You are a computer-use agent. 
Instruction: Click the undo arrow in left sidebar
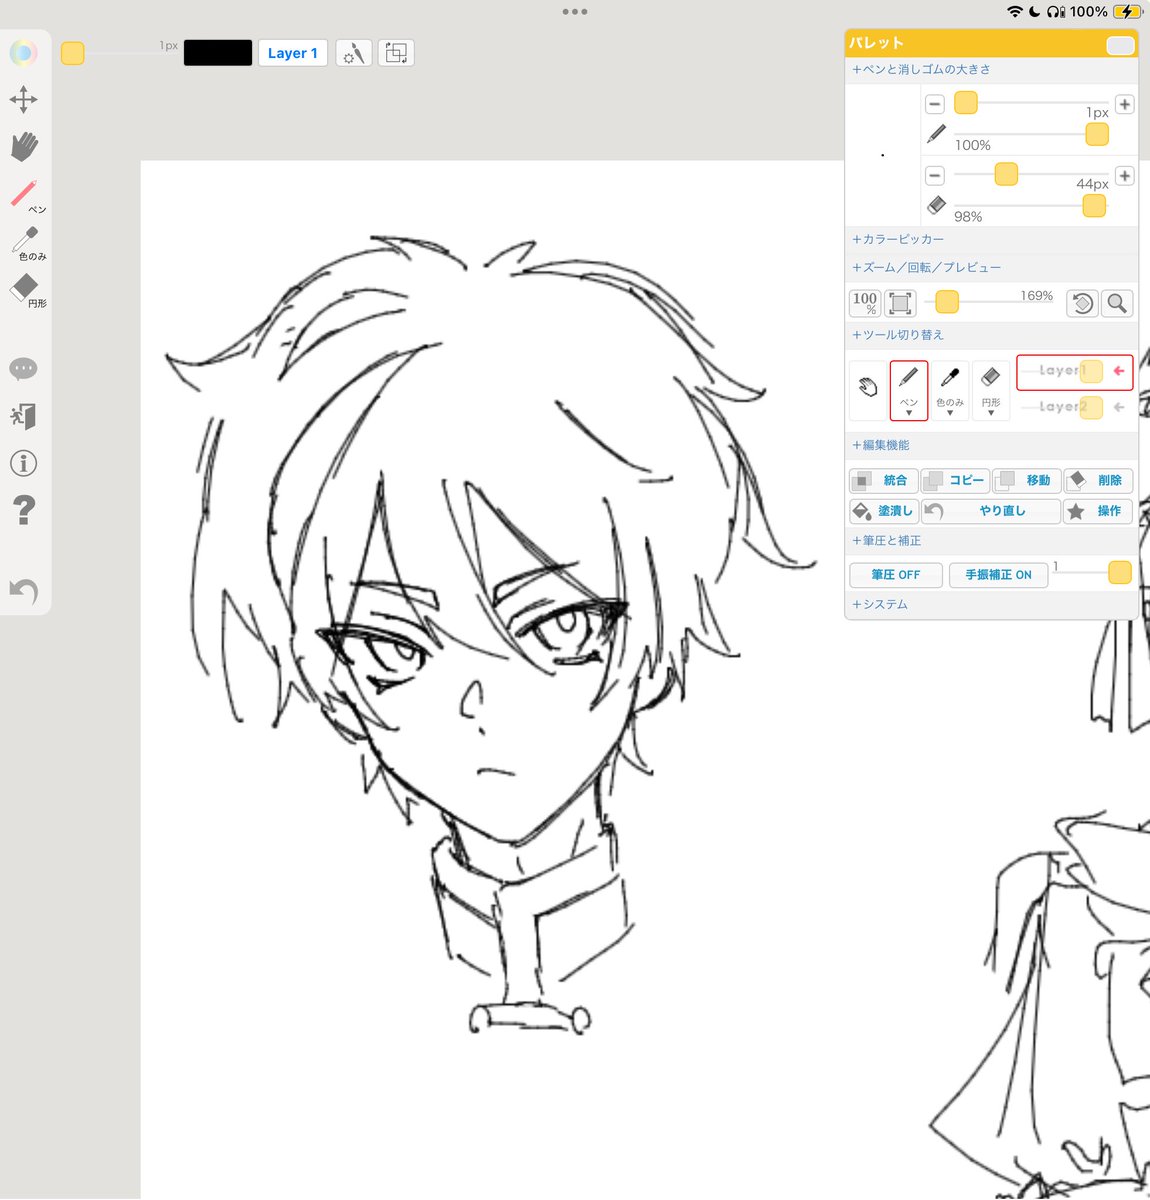(x=23, y=591)
